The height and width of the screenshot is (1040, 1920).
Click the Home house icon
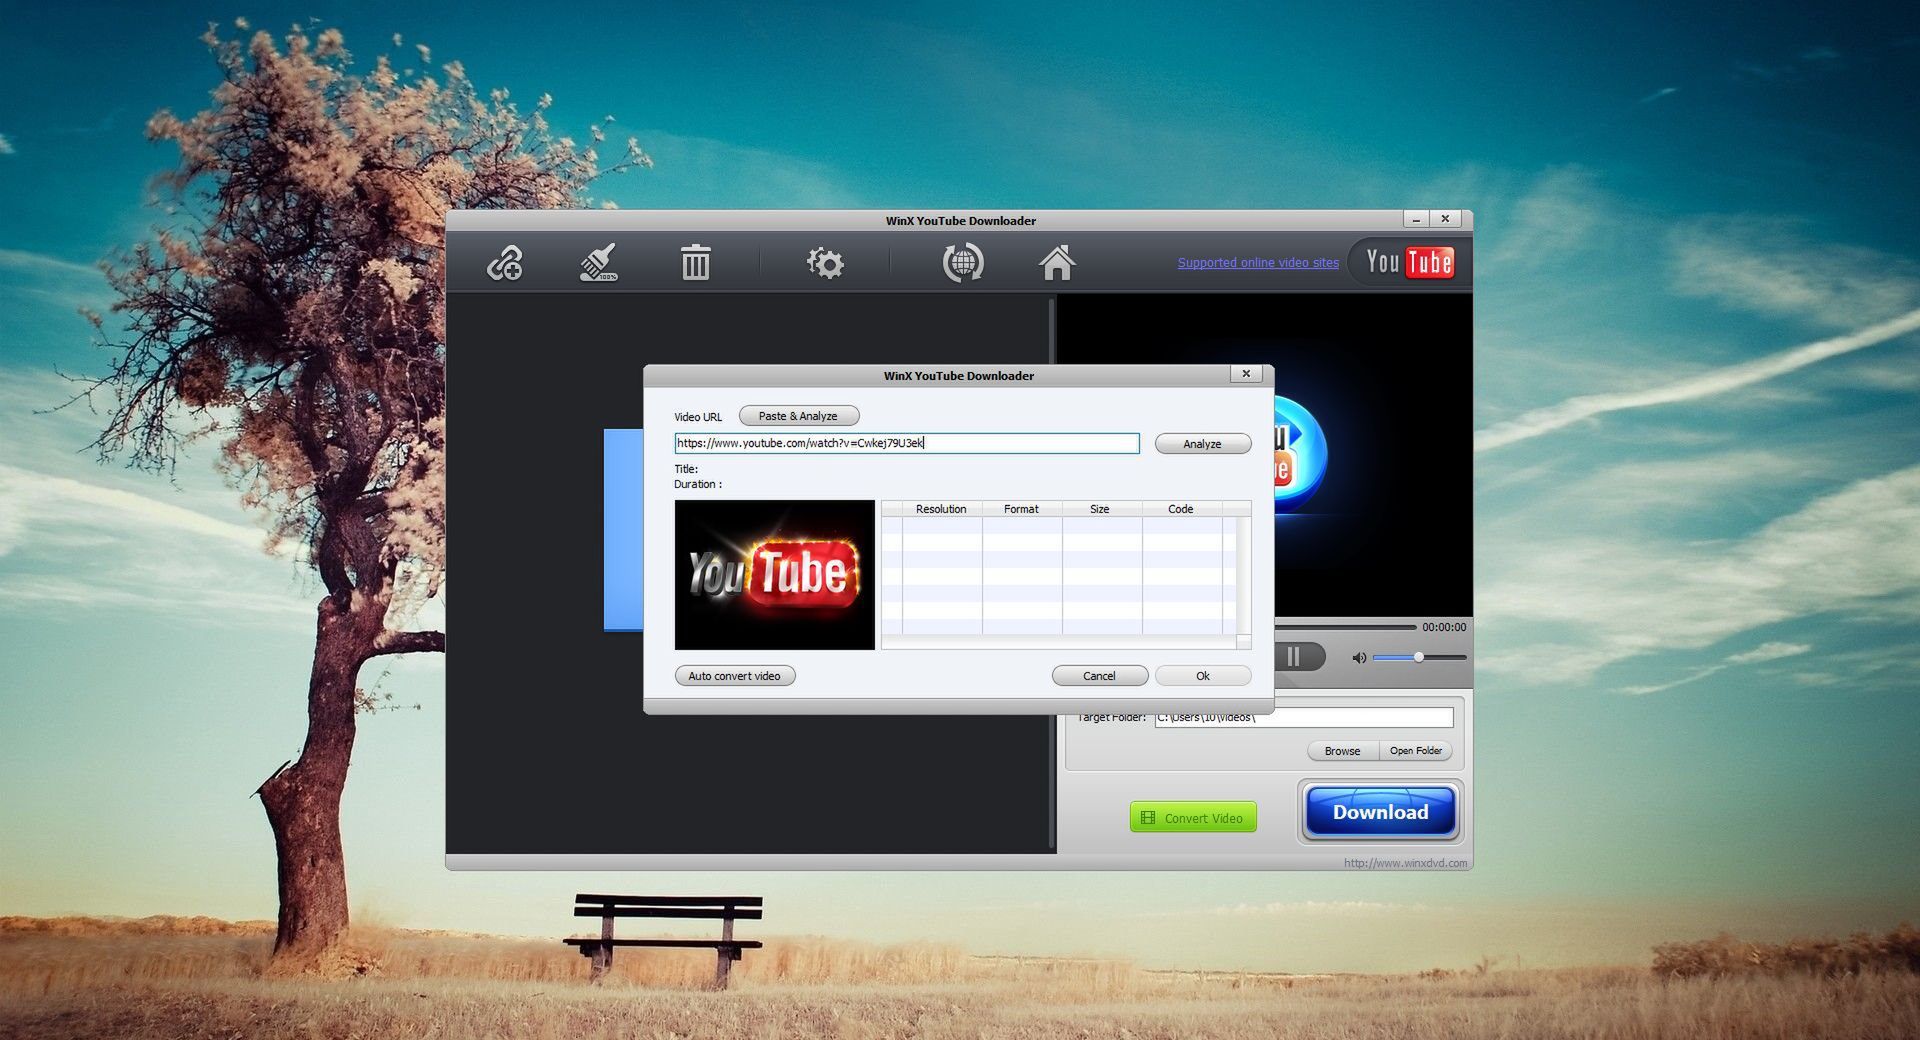[x=1057, y=263]
